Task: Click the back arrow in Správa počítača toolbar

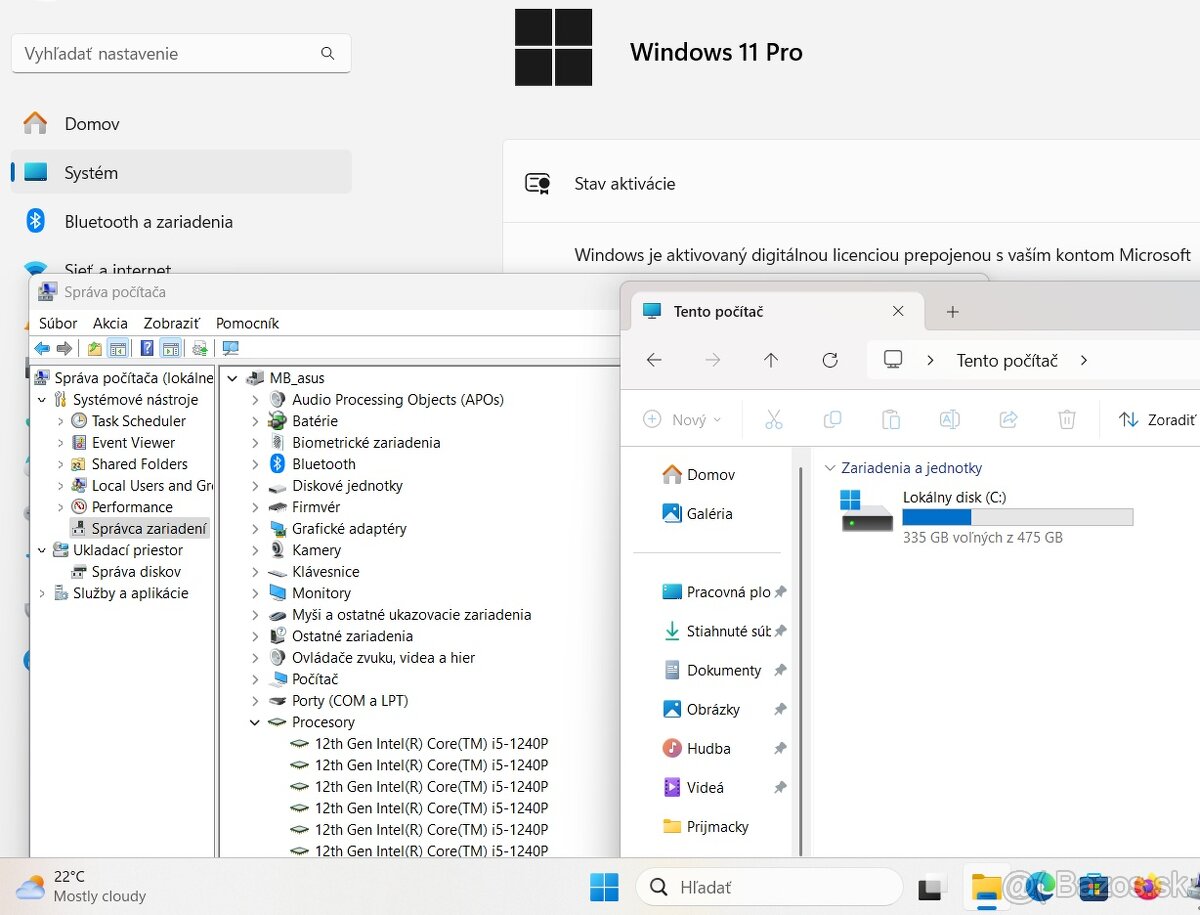Action: pos(42,348)
